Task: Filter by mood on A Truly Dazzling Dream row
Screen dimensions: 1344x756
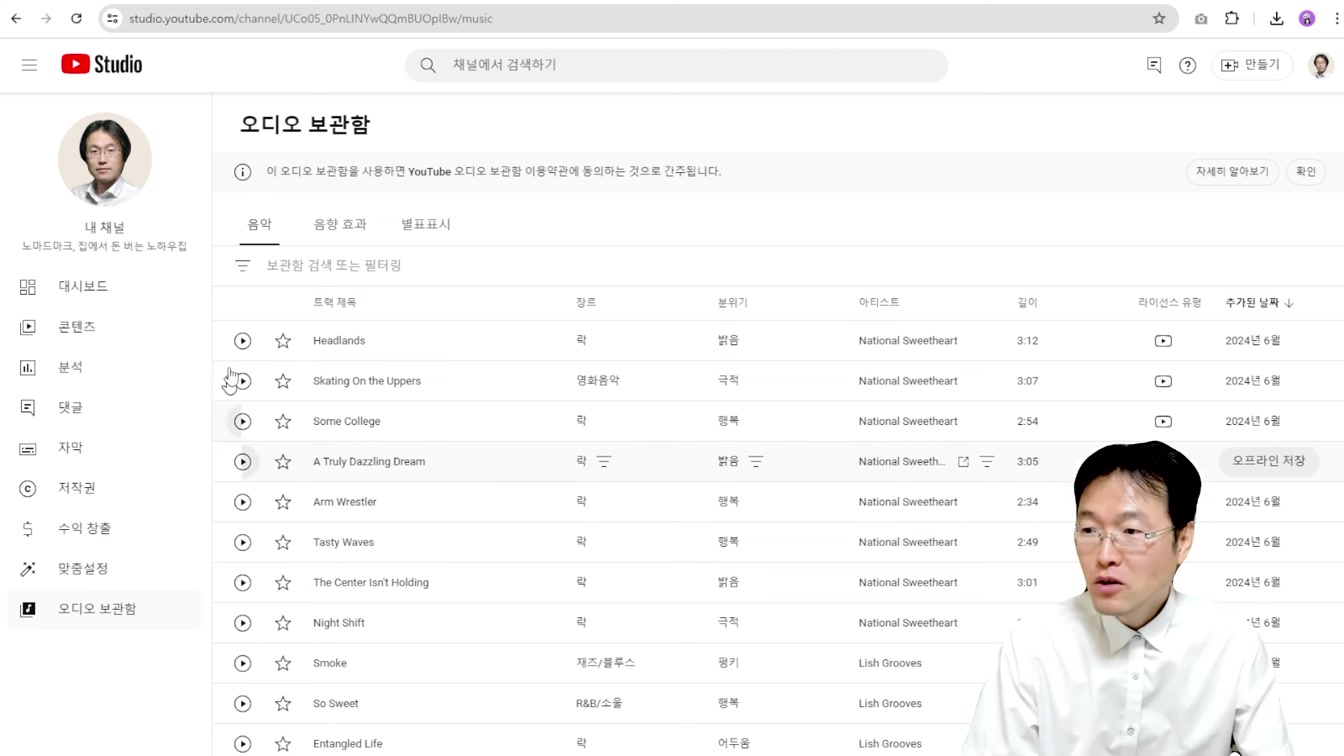Action: (756, 462)
